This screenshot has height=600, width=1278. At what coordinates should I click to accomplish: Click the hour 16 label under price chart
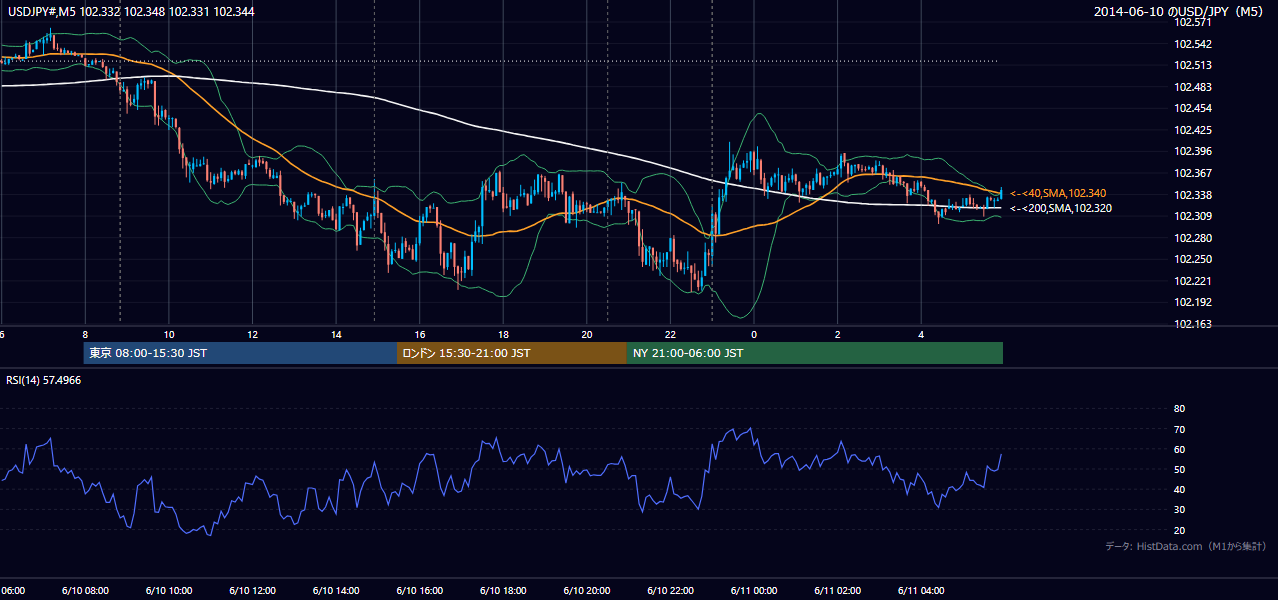click(420, 335)
